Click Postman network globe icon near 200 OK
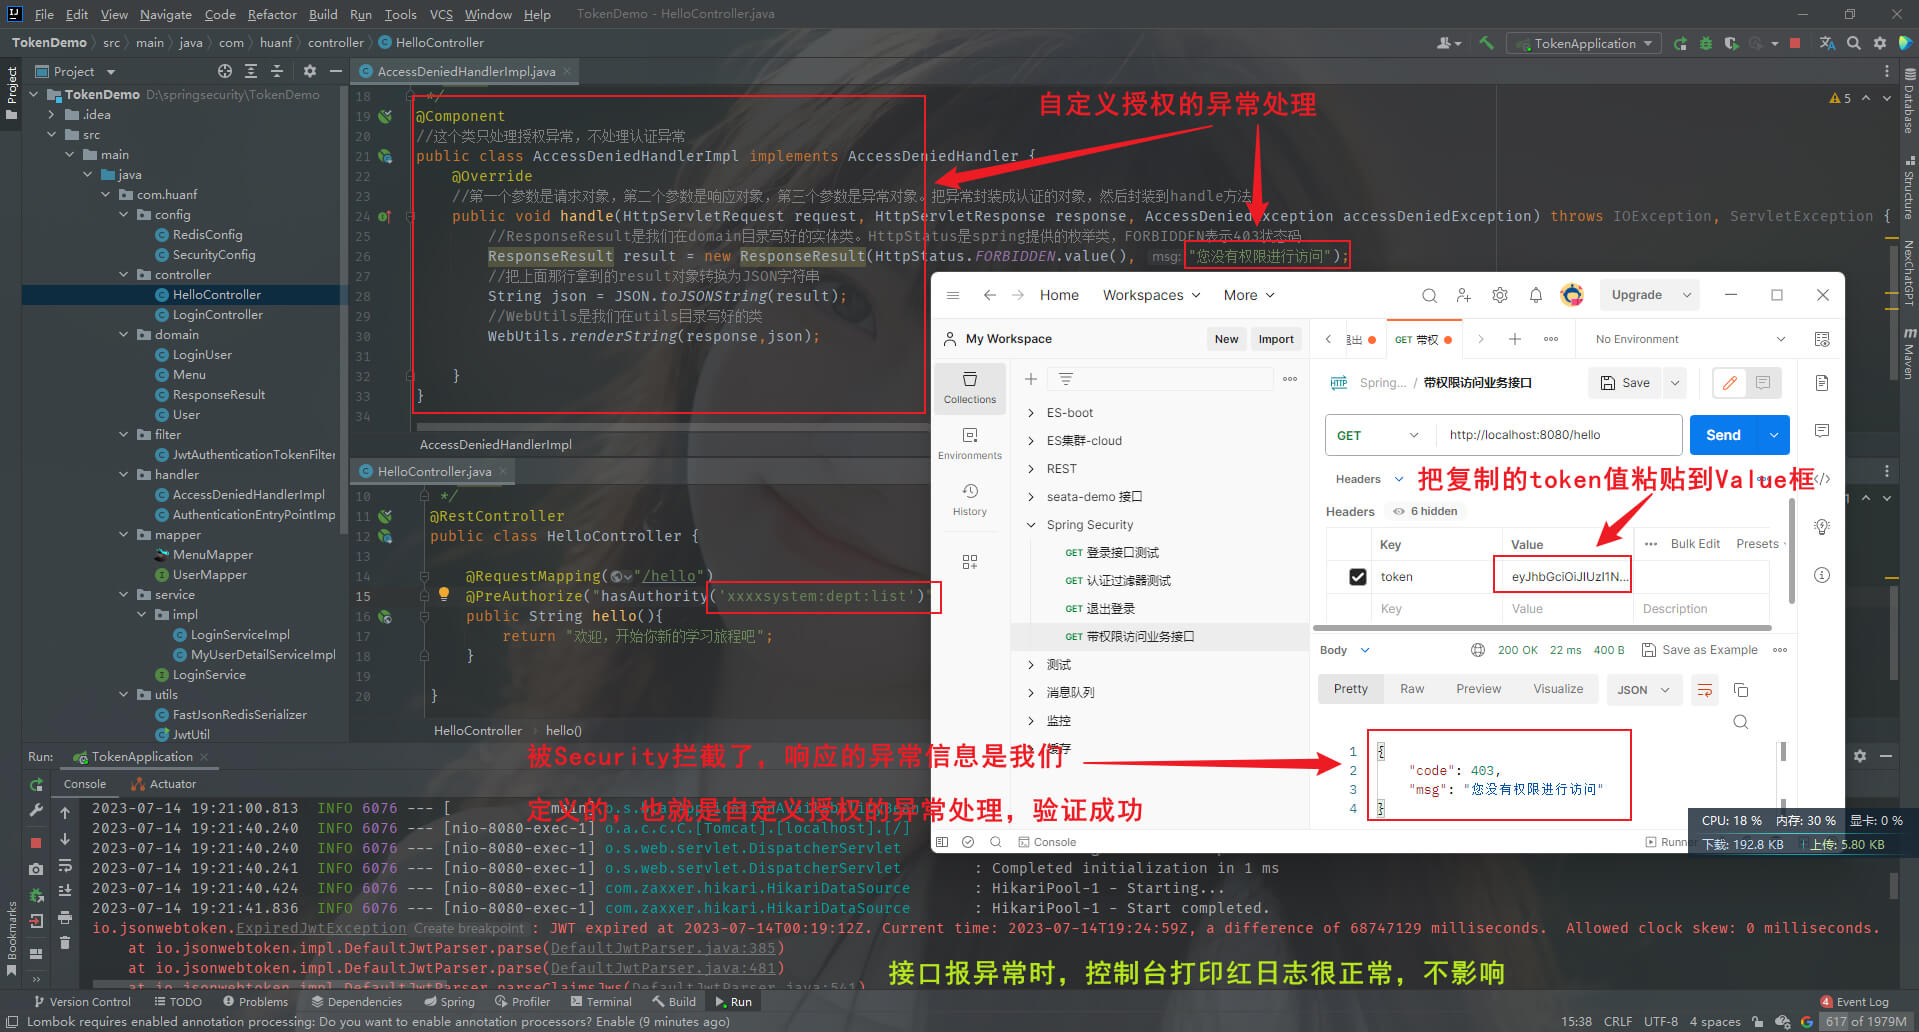1919x1032 pixels. pos(1478,650)
